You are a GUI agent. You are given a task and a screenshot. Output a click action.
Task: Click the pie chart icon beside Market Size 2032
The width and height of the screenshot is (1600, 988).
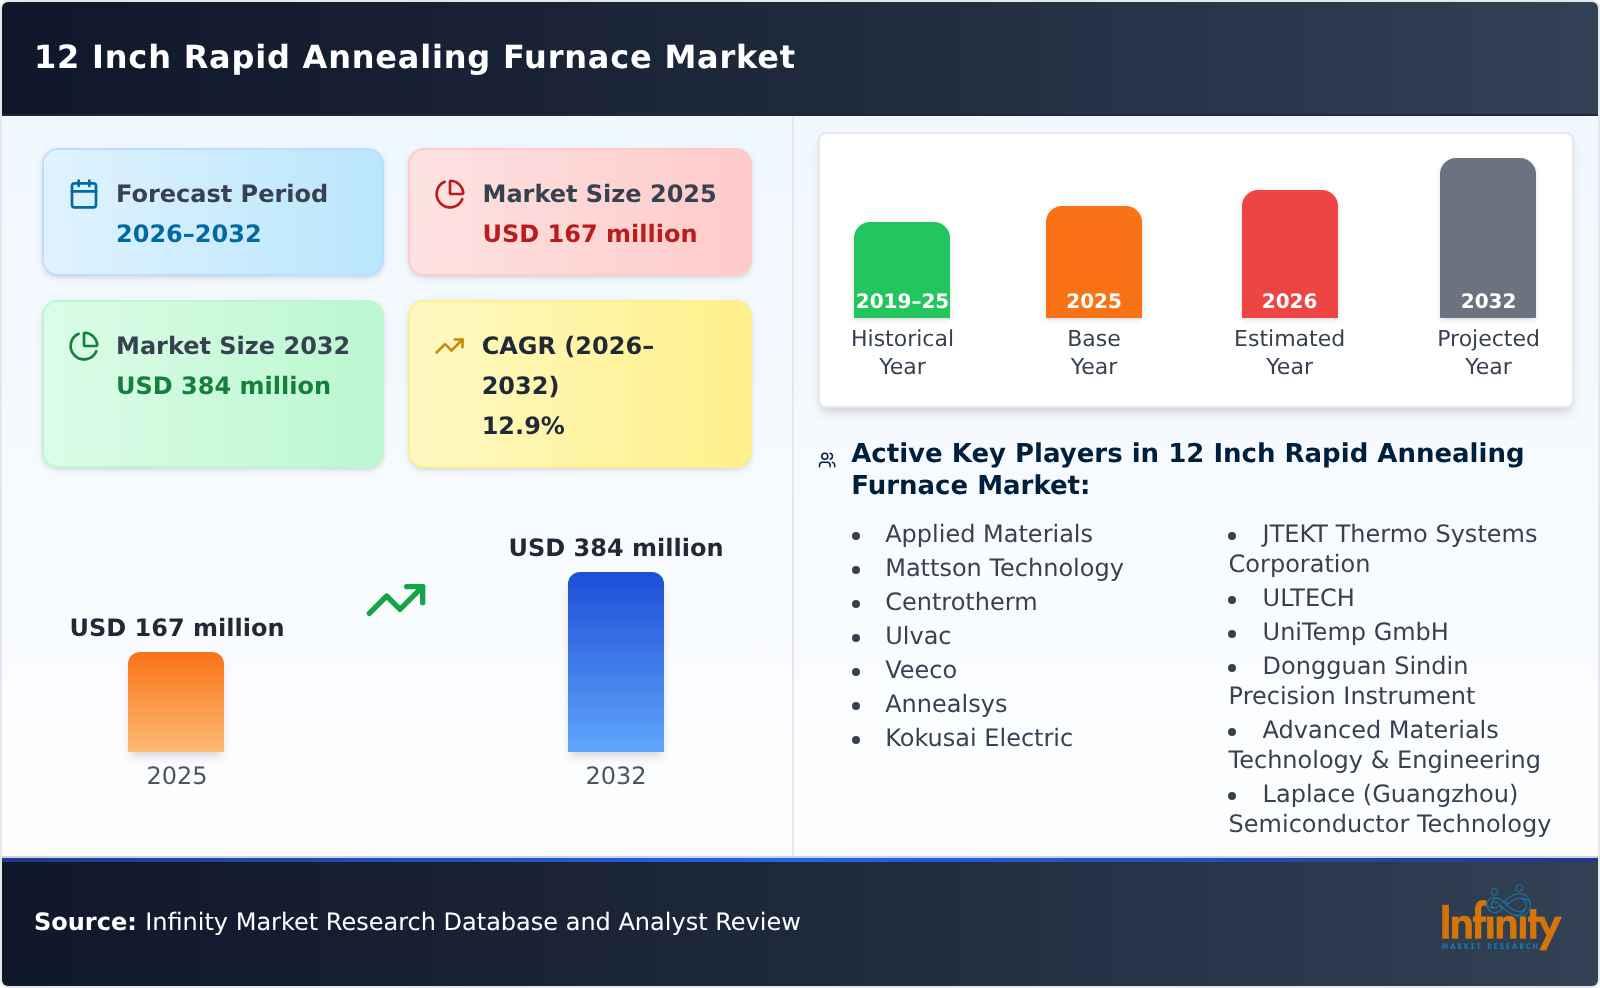[84, 346]
